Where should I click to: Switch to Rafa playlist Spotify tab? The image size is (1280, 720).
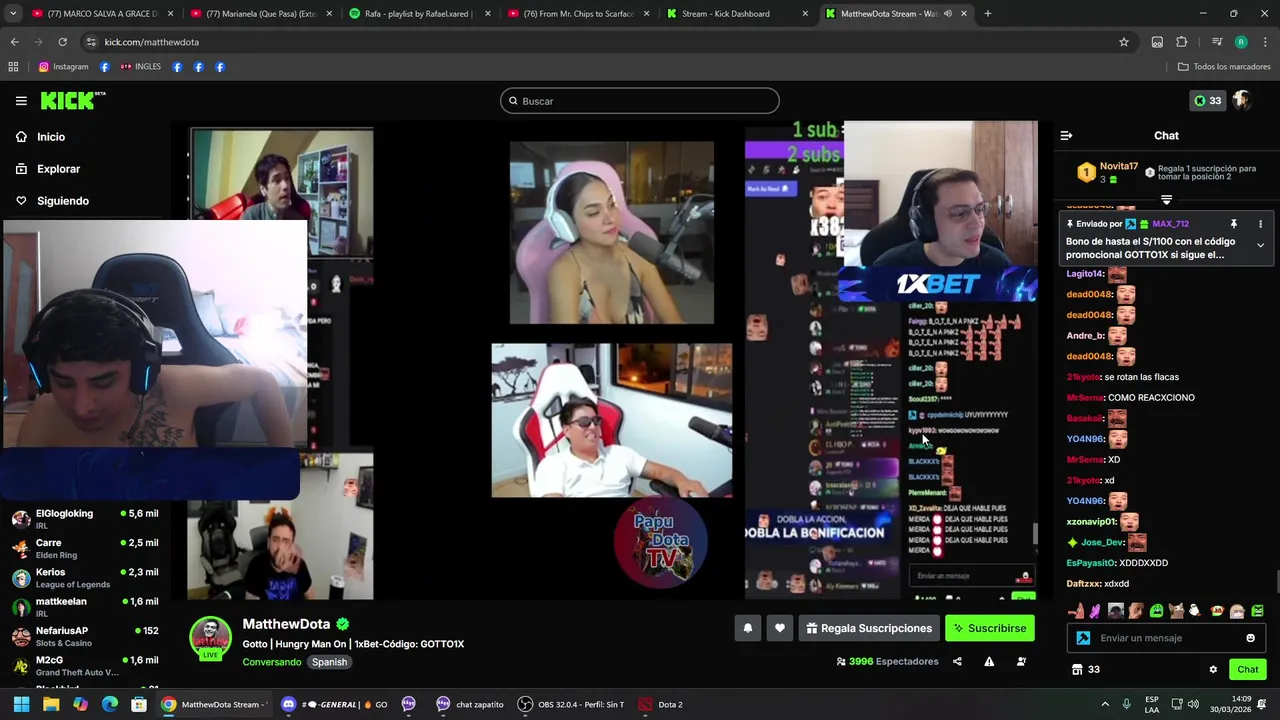pos(420,14)
